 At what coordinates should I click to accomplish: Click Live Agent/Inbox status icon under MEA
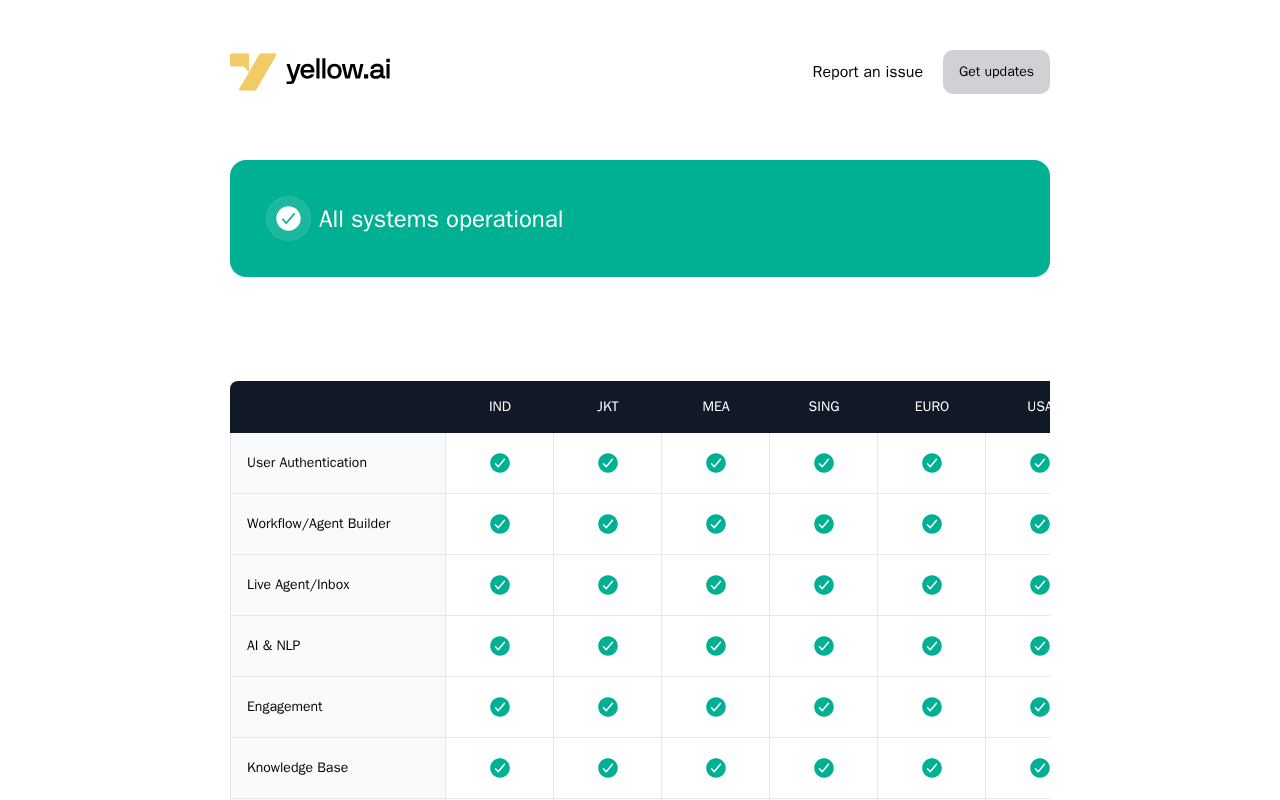point(716,585)
